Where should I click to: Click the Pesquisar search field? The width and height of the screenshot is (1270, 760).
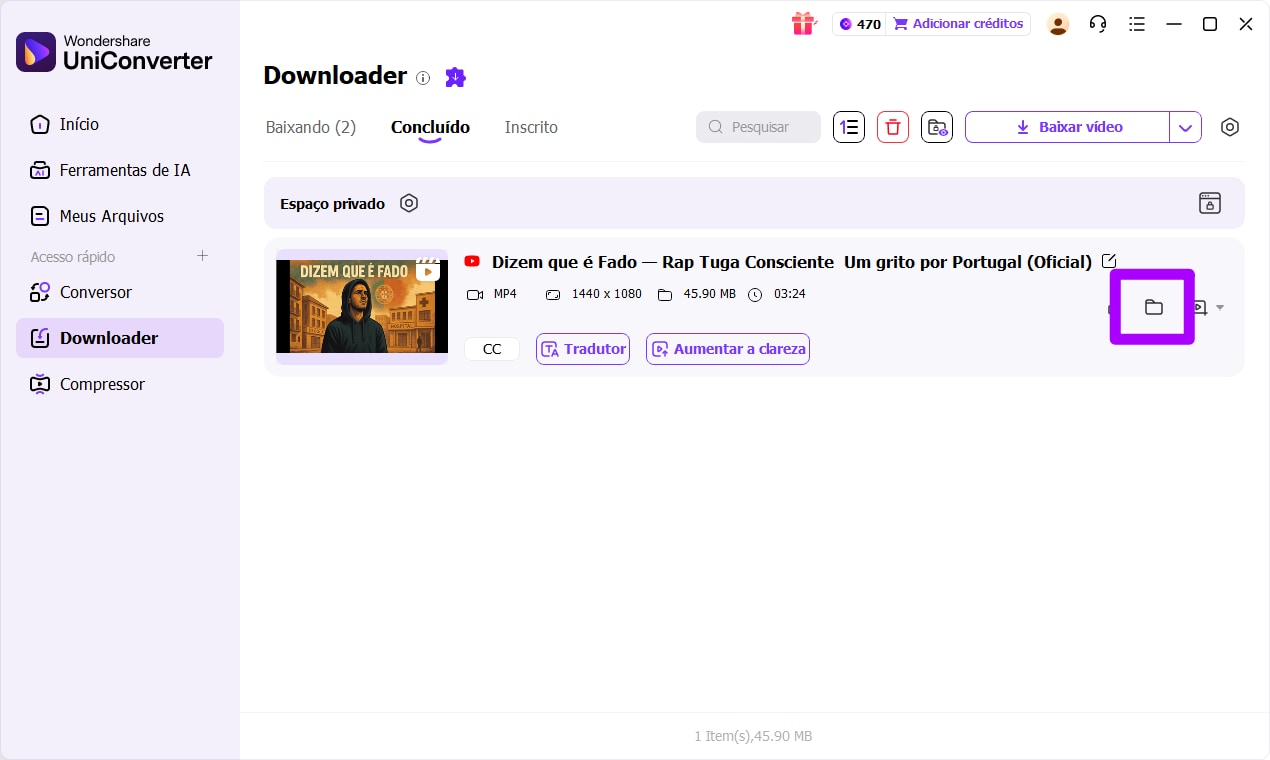coord(758,127)
